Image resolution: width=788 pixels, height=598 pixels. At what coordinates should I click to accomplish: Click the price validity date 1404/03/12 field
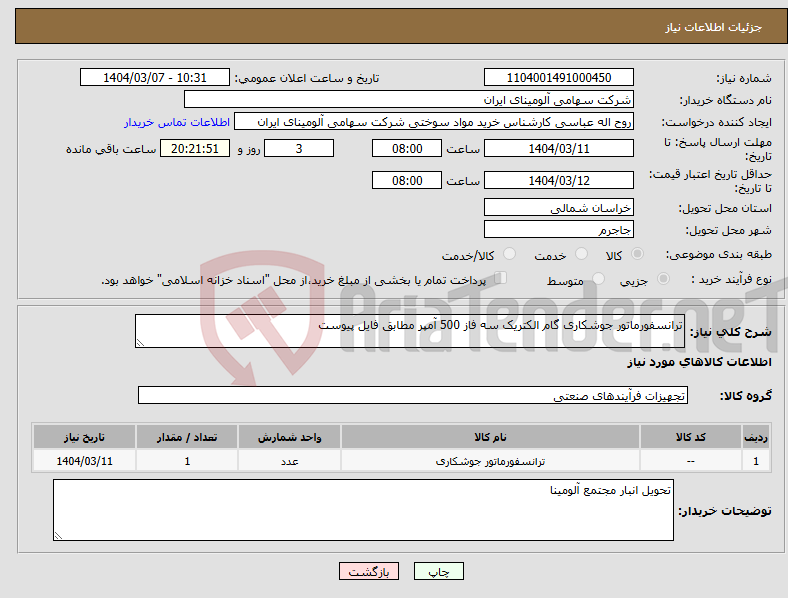point(558,180)
